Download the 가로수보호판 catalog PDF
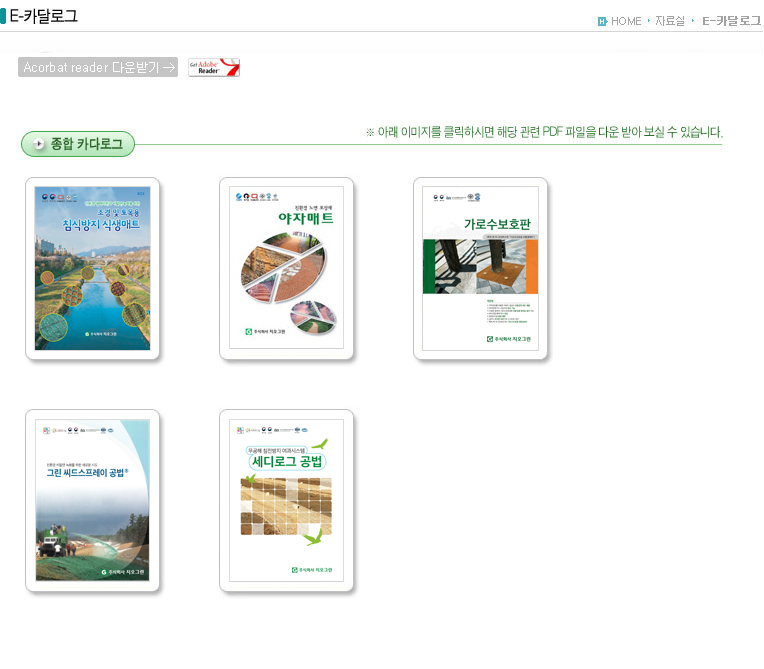Screen dimensions: 764x669 point(480,268)
